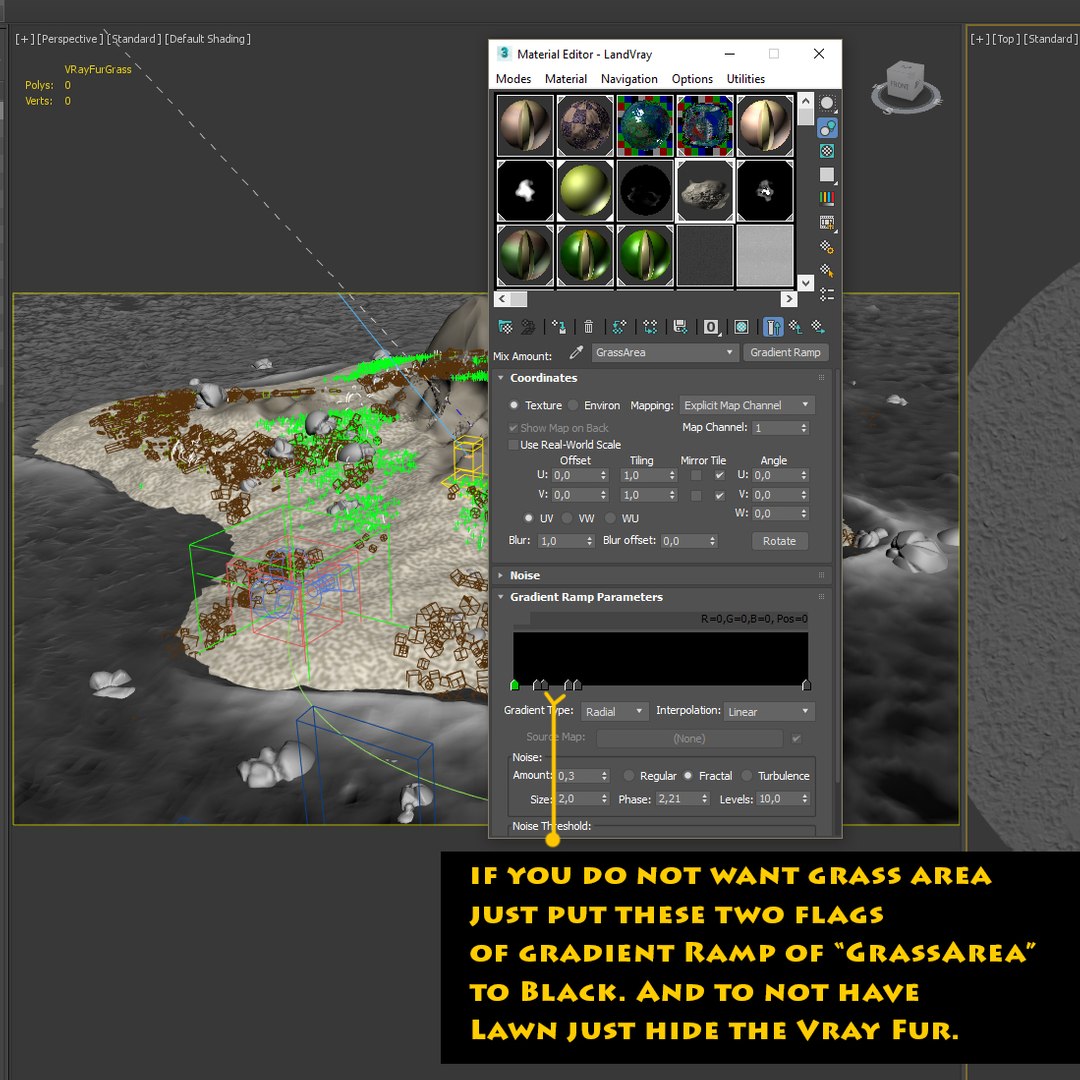
Task: Select the green gradient flag at start
Action: [x=515, y=685]
